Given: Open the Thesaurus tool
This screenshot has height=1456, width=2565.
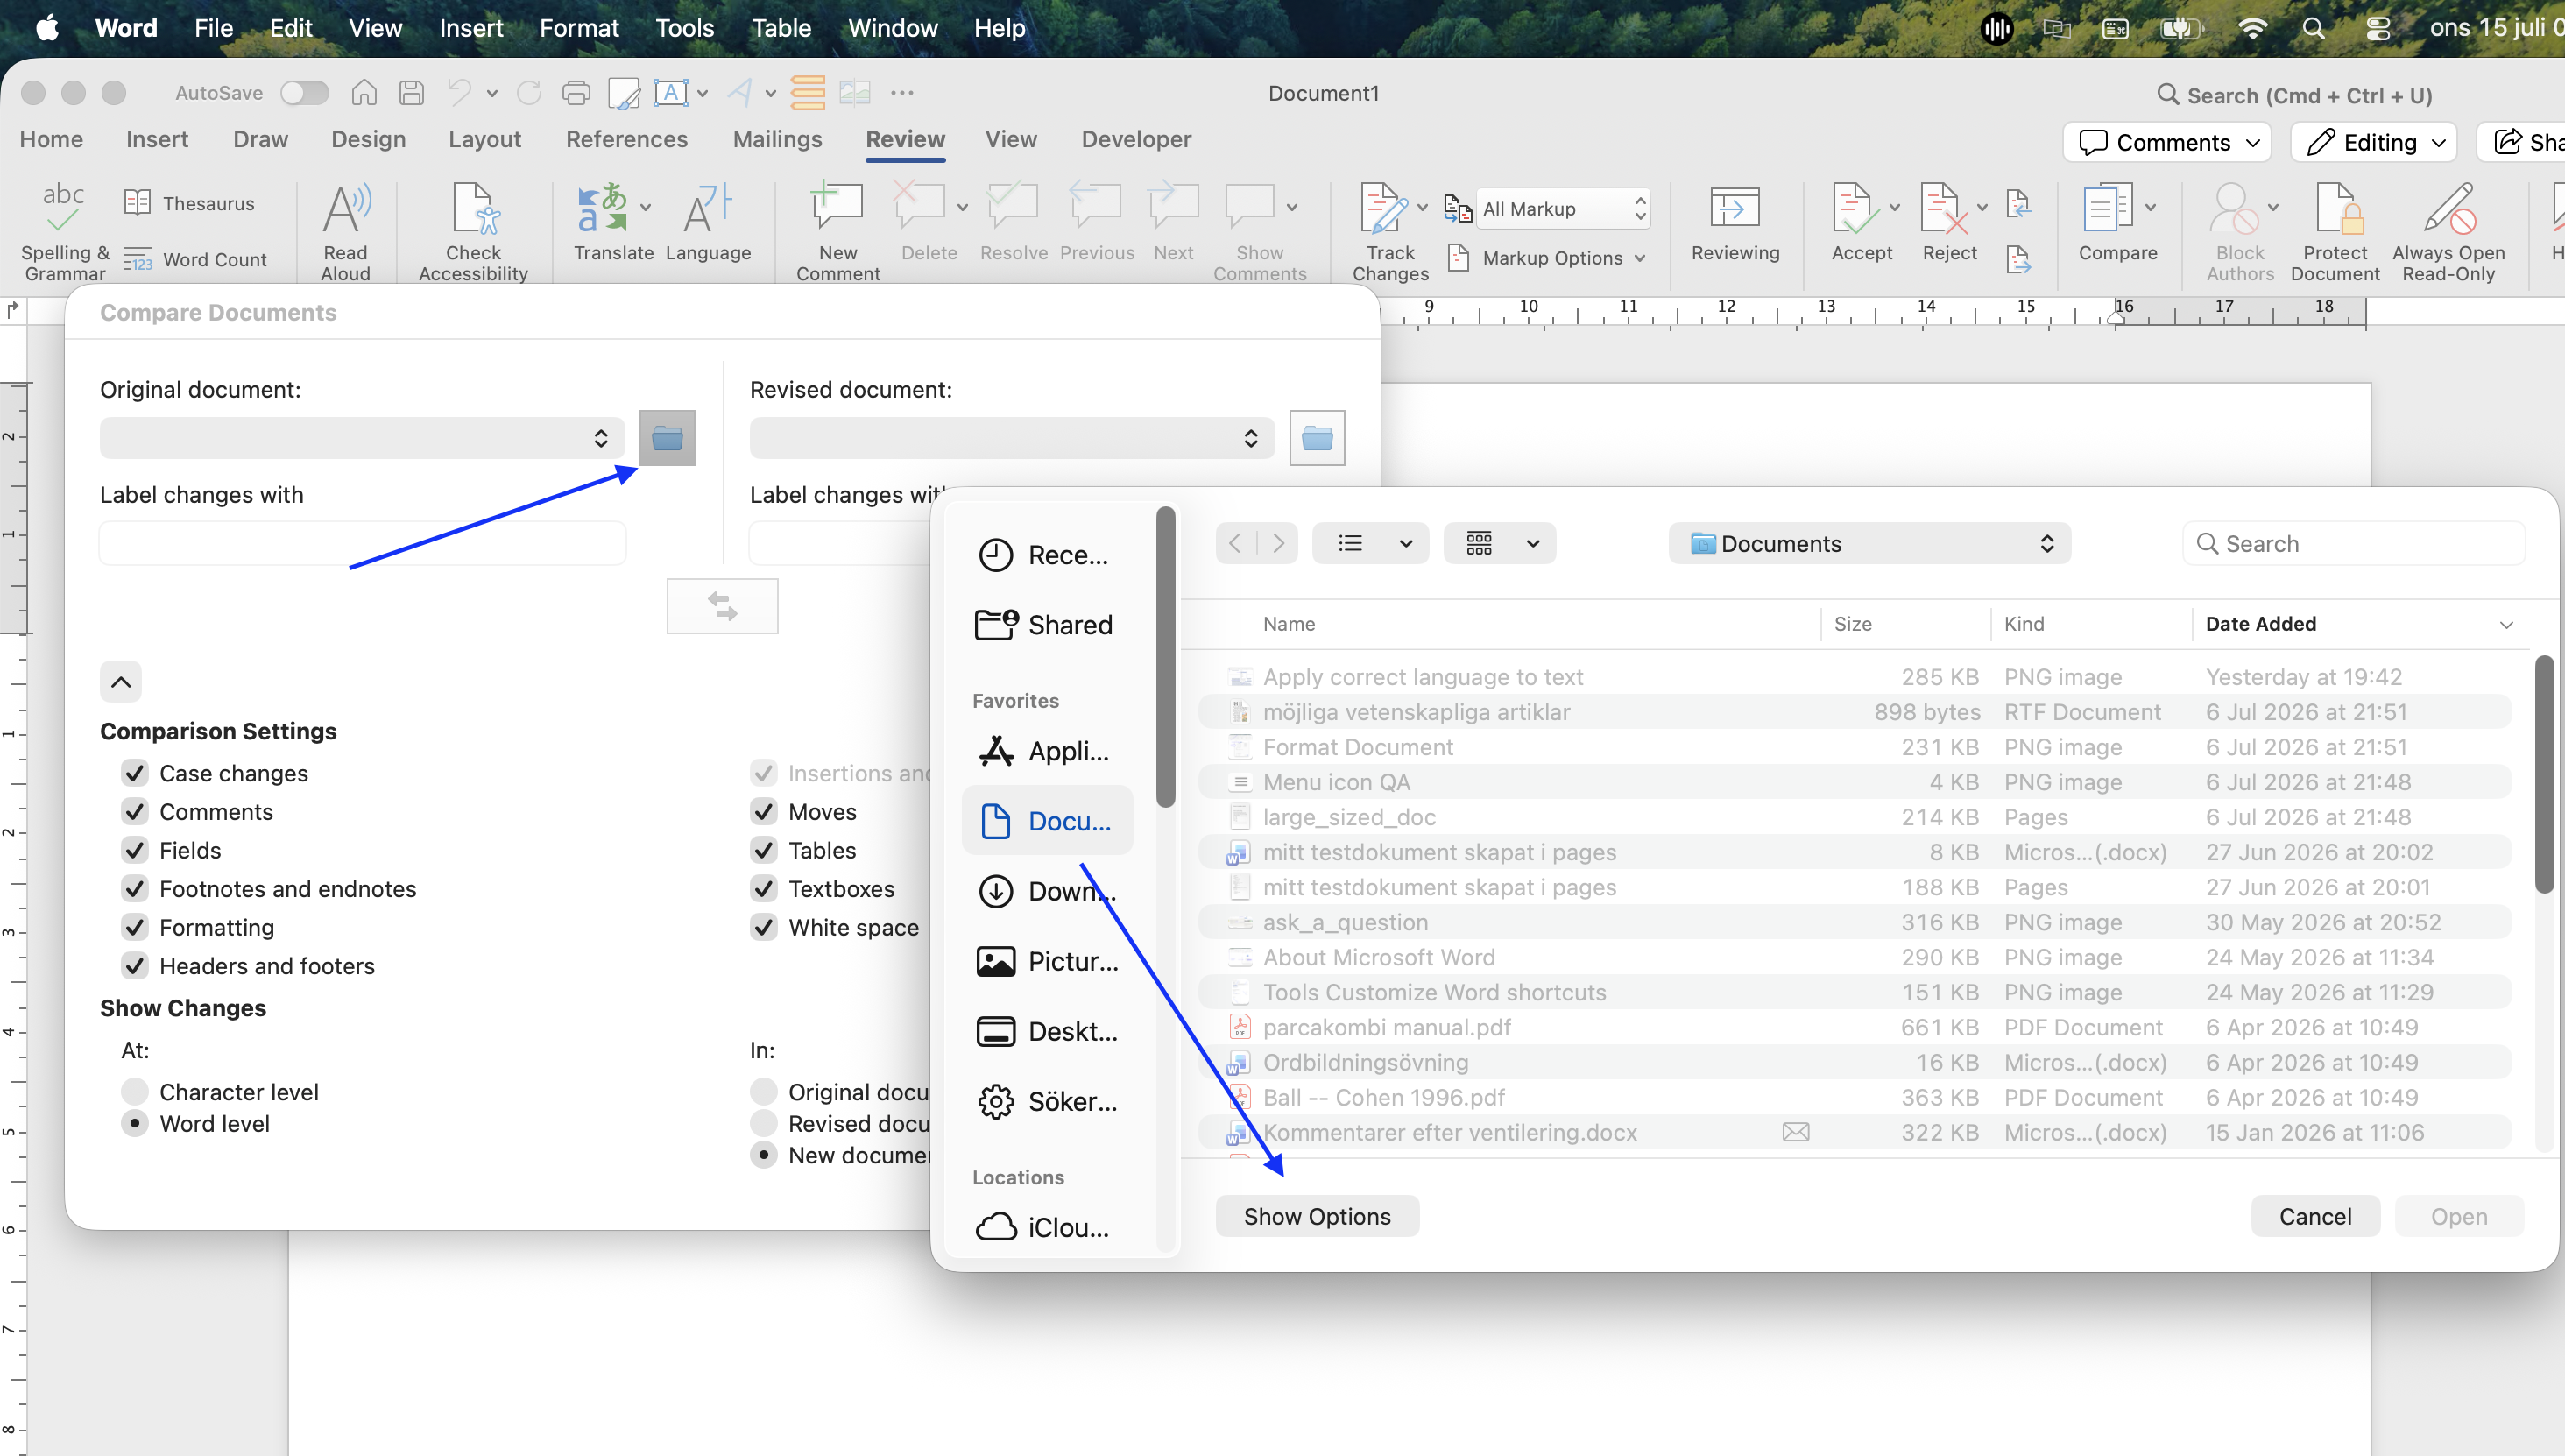Looking at the screenshot, I should pyautogui.click(x=189, y=203).
